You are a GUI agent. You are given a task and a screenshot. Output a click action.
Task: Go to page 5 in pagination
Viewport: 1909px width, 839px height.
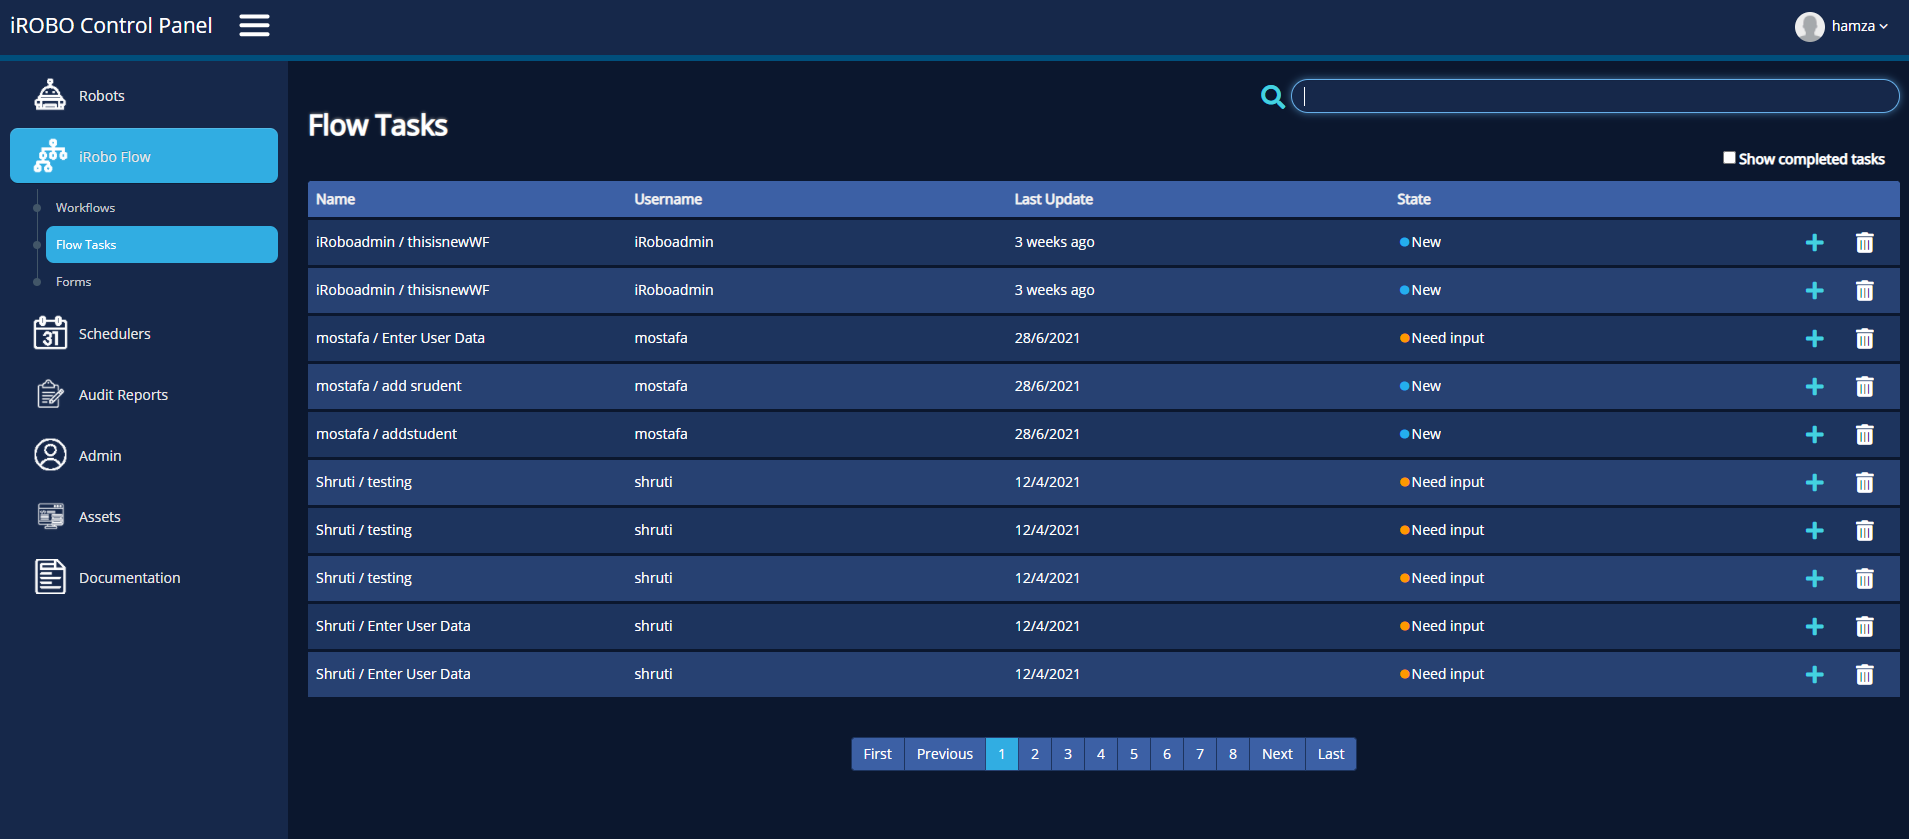coord(1133,754)
